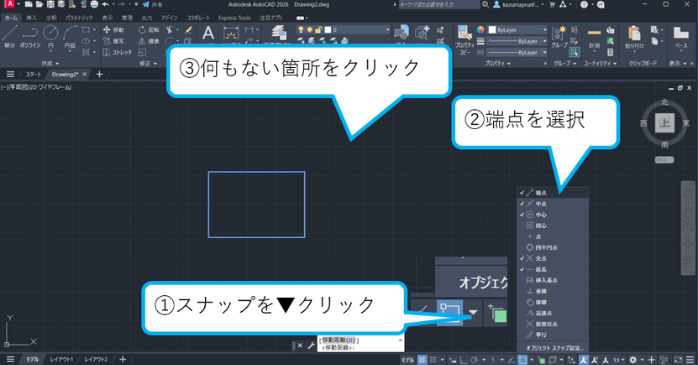
Task: Click the Undo arrow in quick access toolbar
Action: 106,4
